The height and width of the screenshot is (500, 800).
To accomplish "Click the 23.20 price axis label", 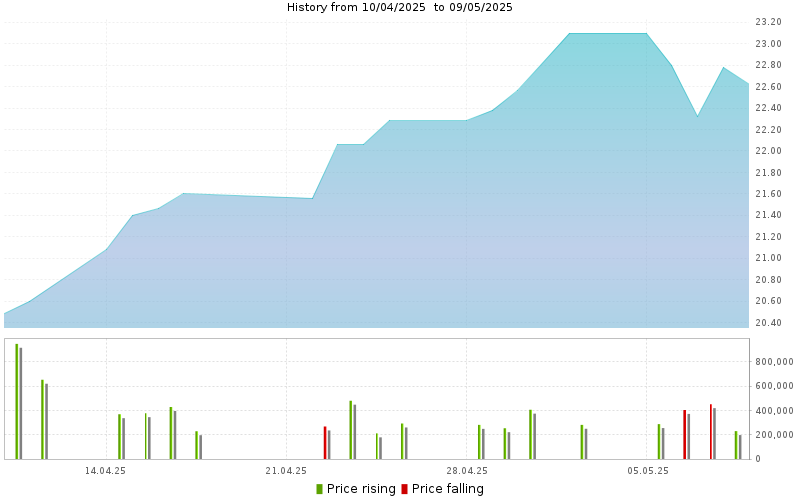I will click(x=768, y=22).
